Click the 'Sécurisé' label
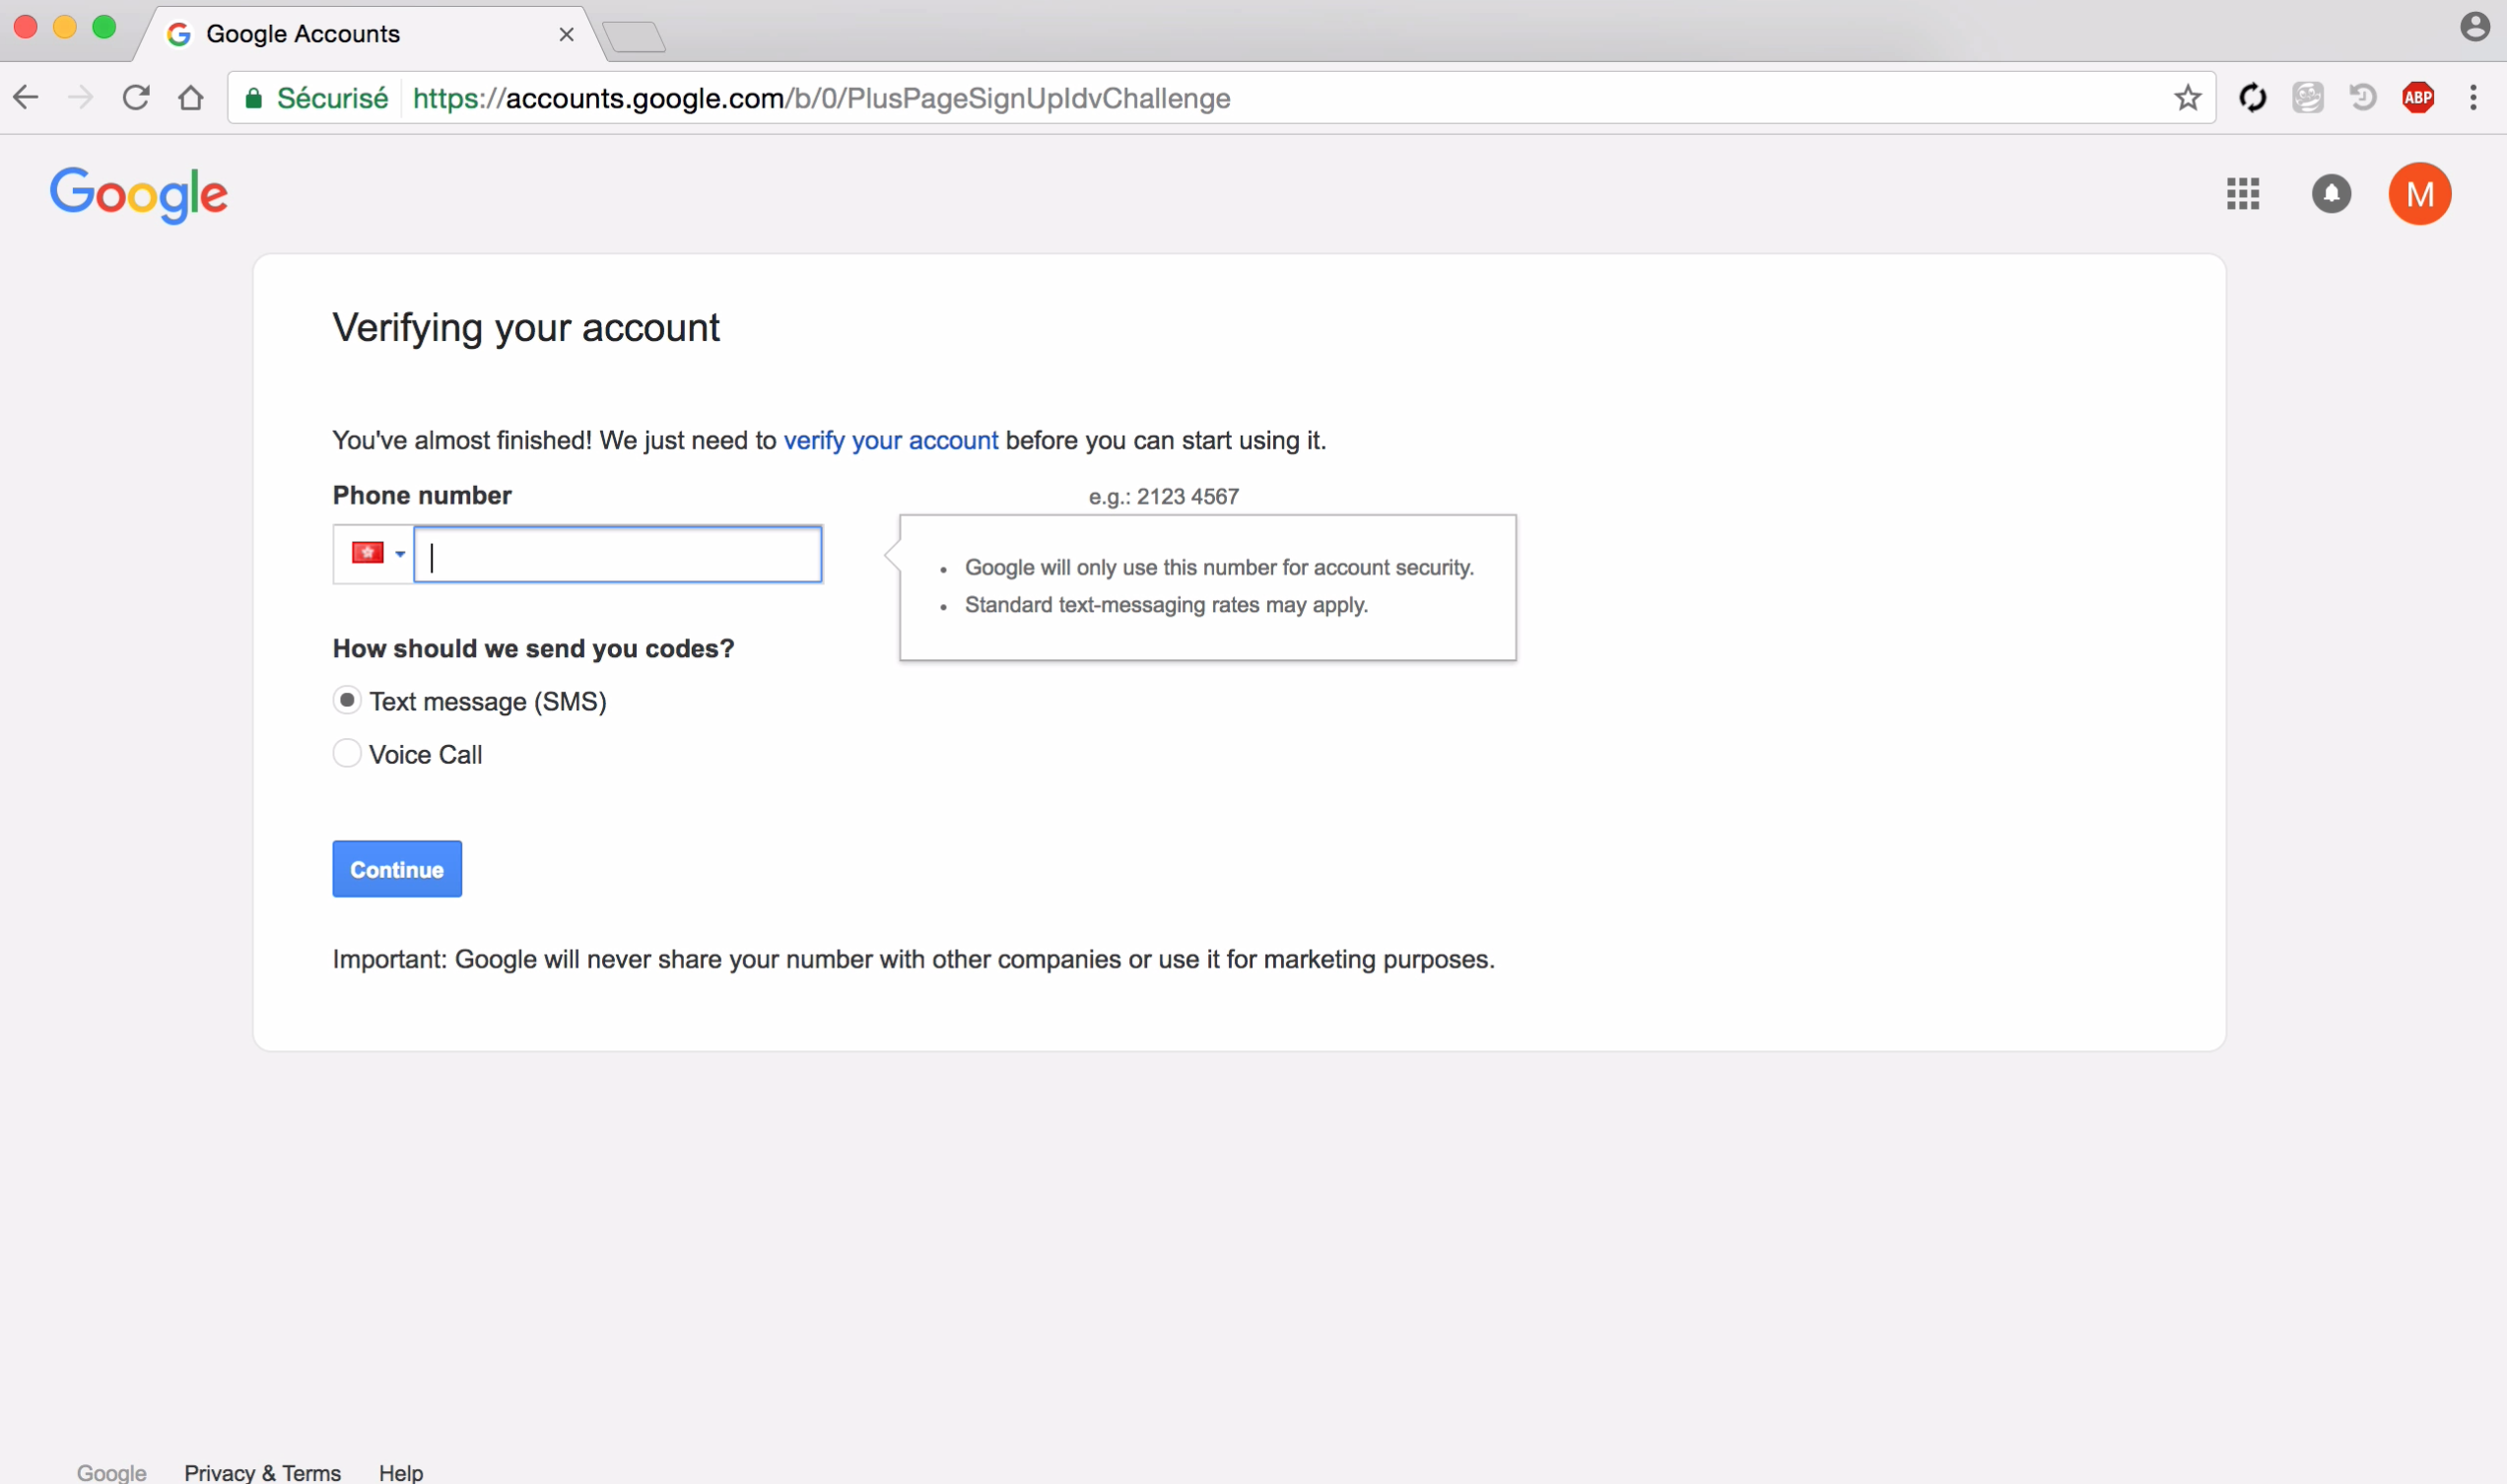This screenshot has height=1484, width=2507. coord(332,98)
